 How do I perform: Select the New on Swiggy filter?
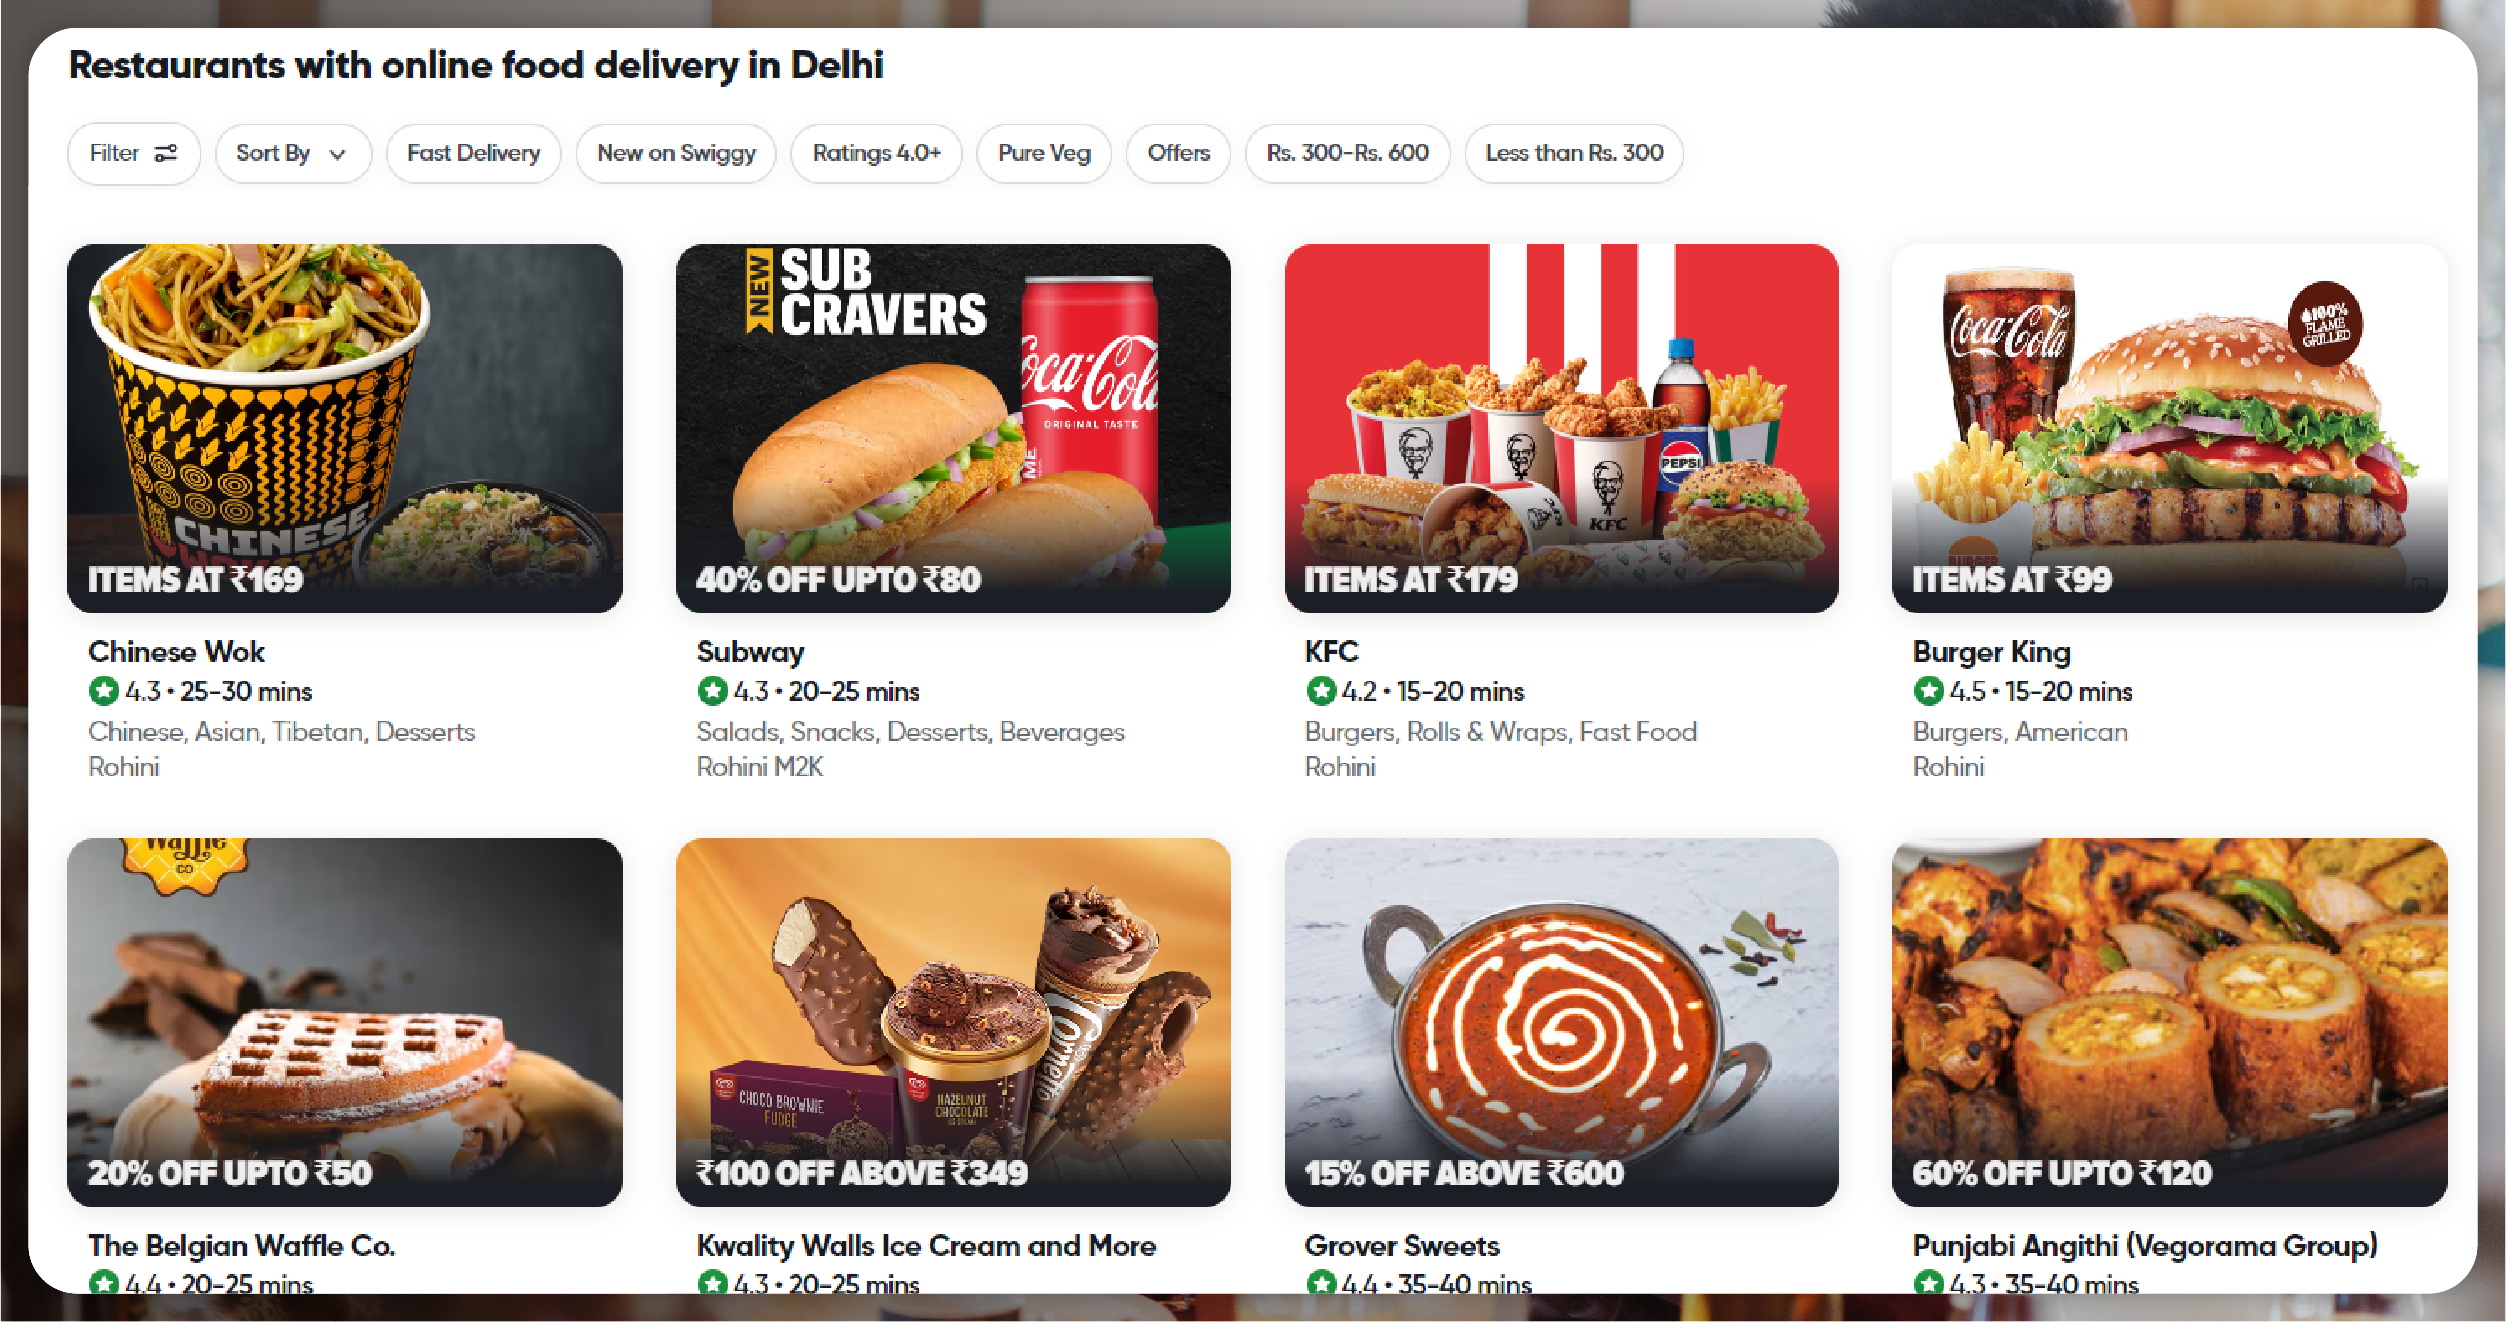676,153
